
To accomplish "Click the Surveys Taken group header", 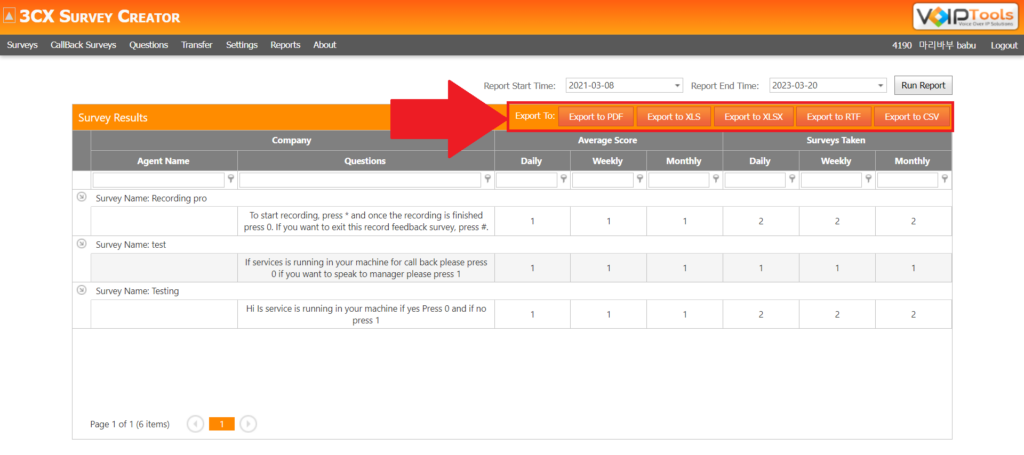I will 837,140.
